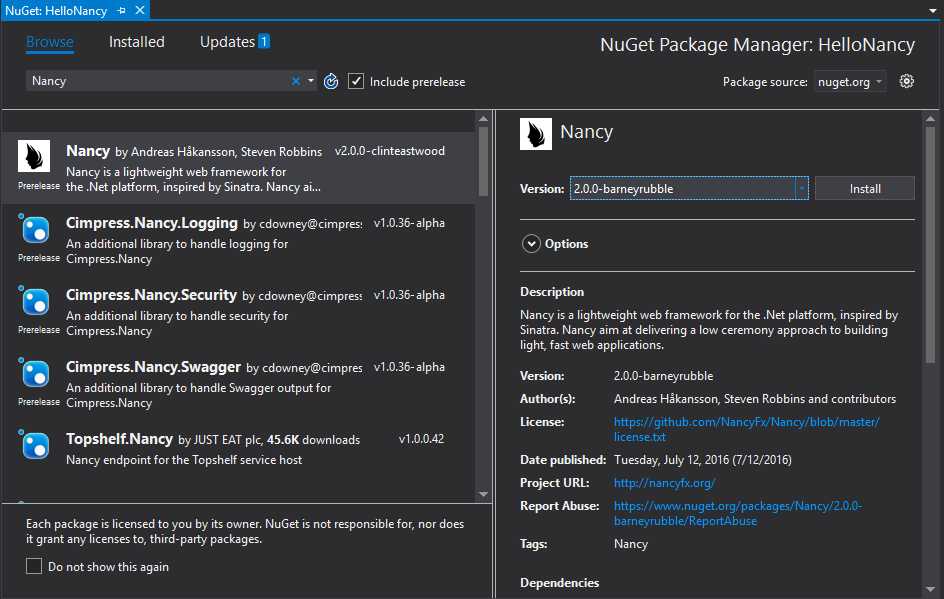Click package list scroll up arrow

(x=483, y=119)
